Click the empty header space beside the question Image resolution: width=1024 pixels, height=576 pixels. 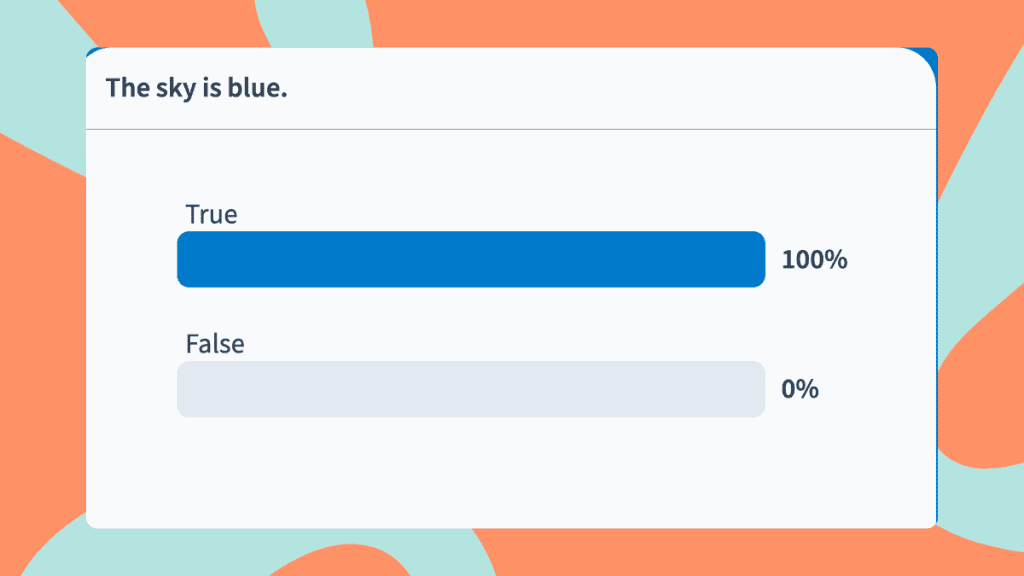tap(600, 88)
